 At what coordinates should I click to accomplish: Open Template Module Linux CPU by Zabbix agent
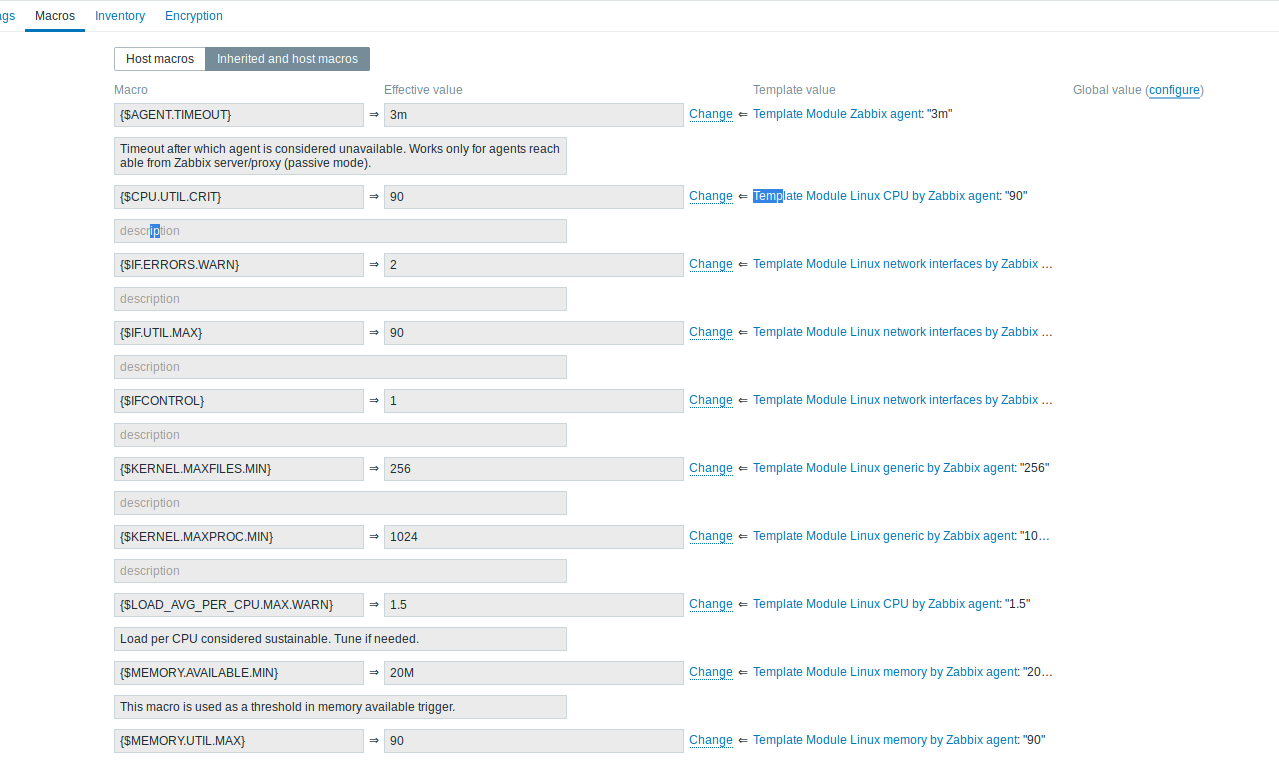click(x=875, y=196)
